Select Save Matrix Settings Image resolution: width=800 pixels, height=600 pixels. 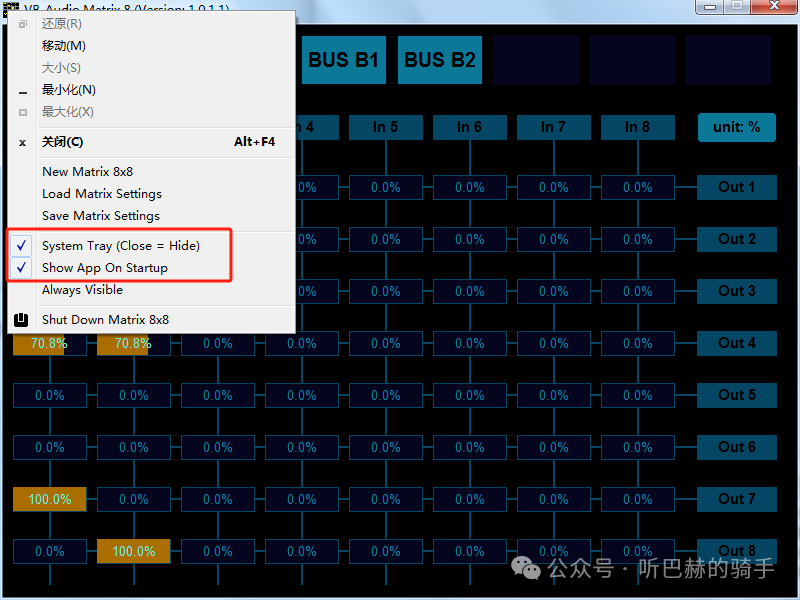coord(100,216)
